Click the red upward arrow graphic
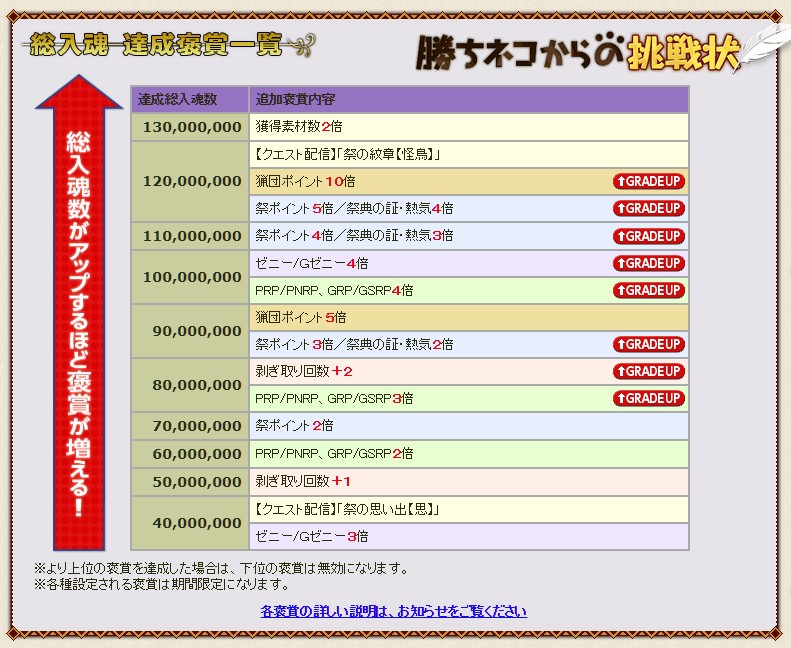The width and height of the screenshot is (791, 648). tap(79, 312)
